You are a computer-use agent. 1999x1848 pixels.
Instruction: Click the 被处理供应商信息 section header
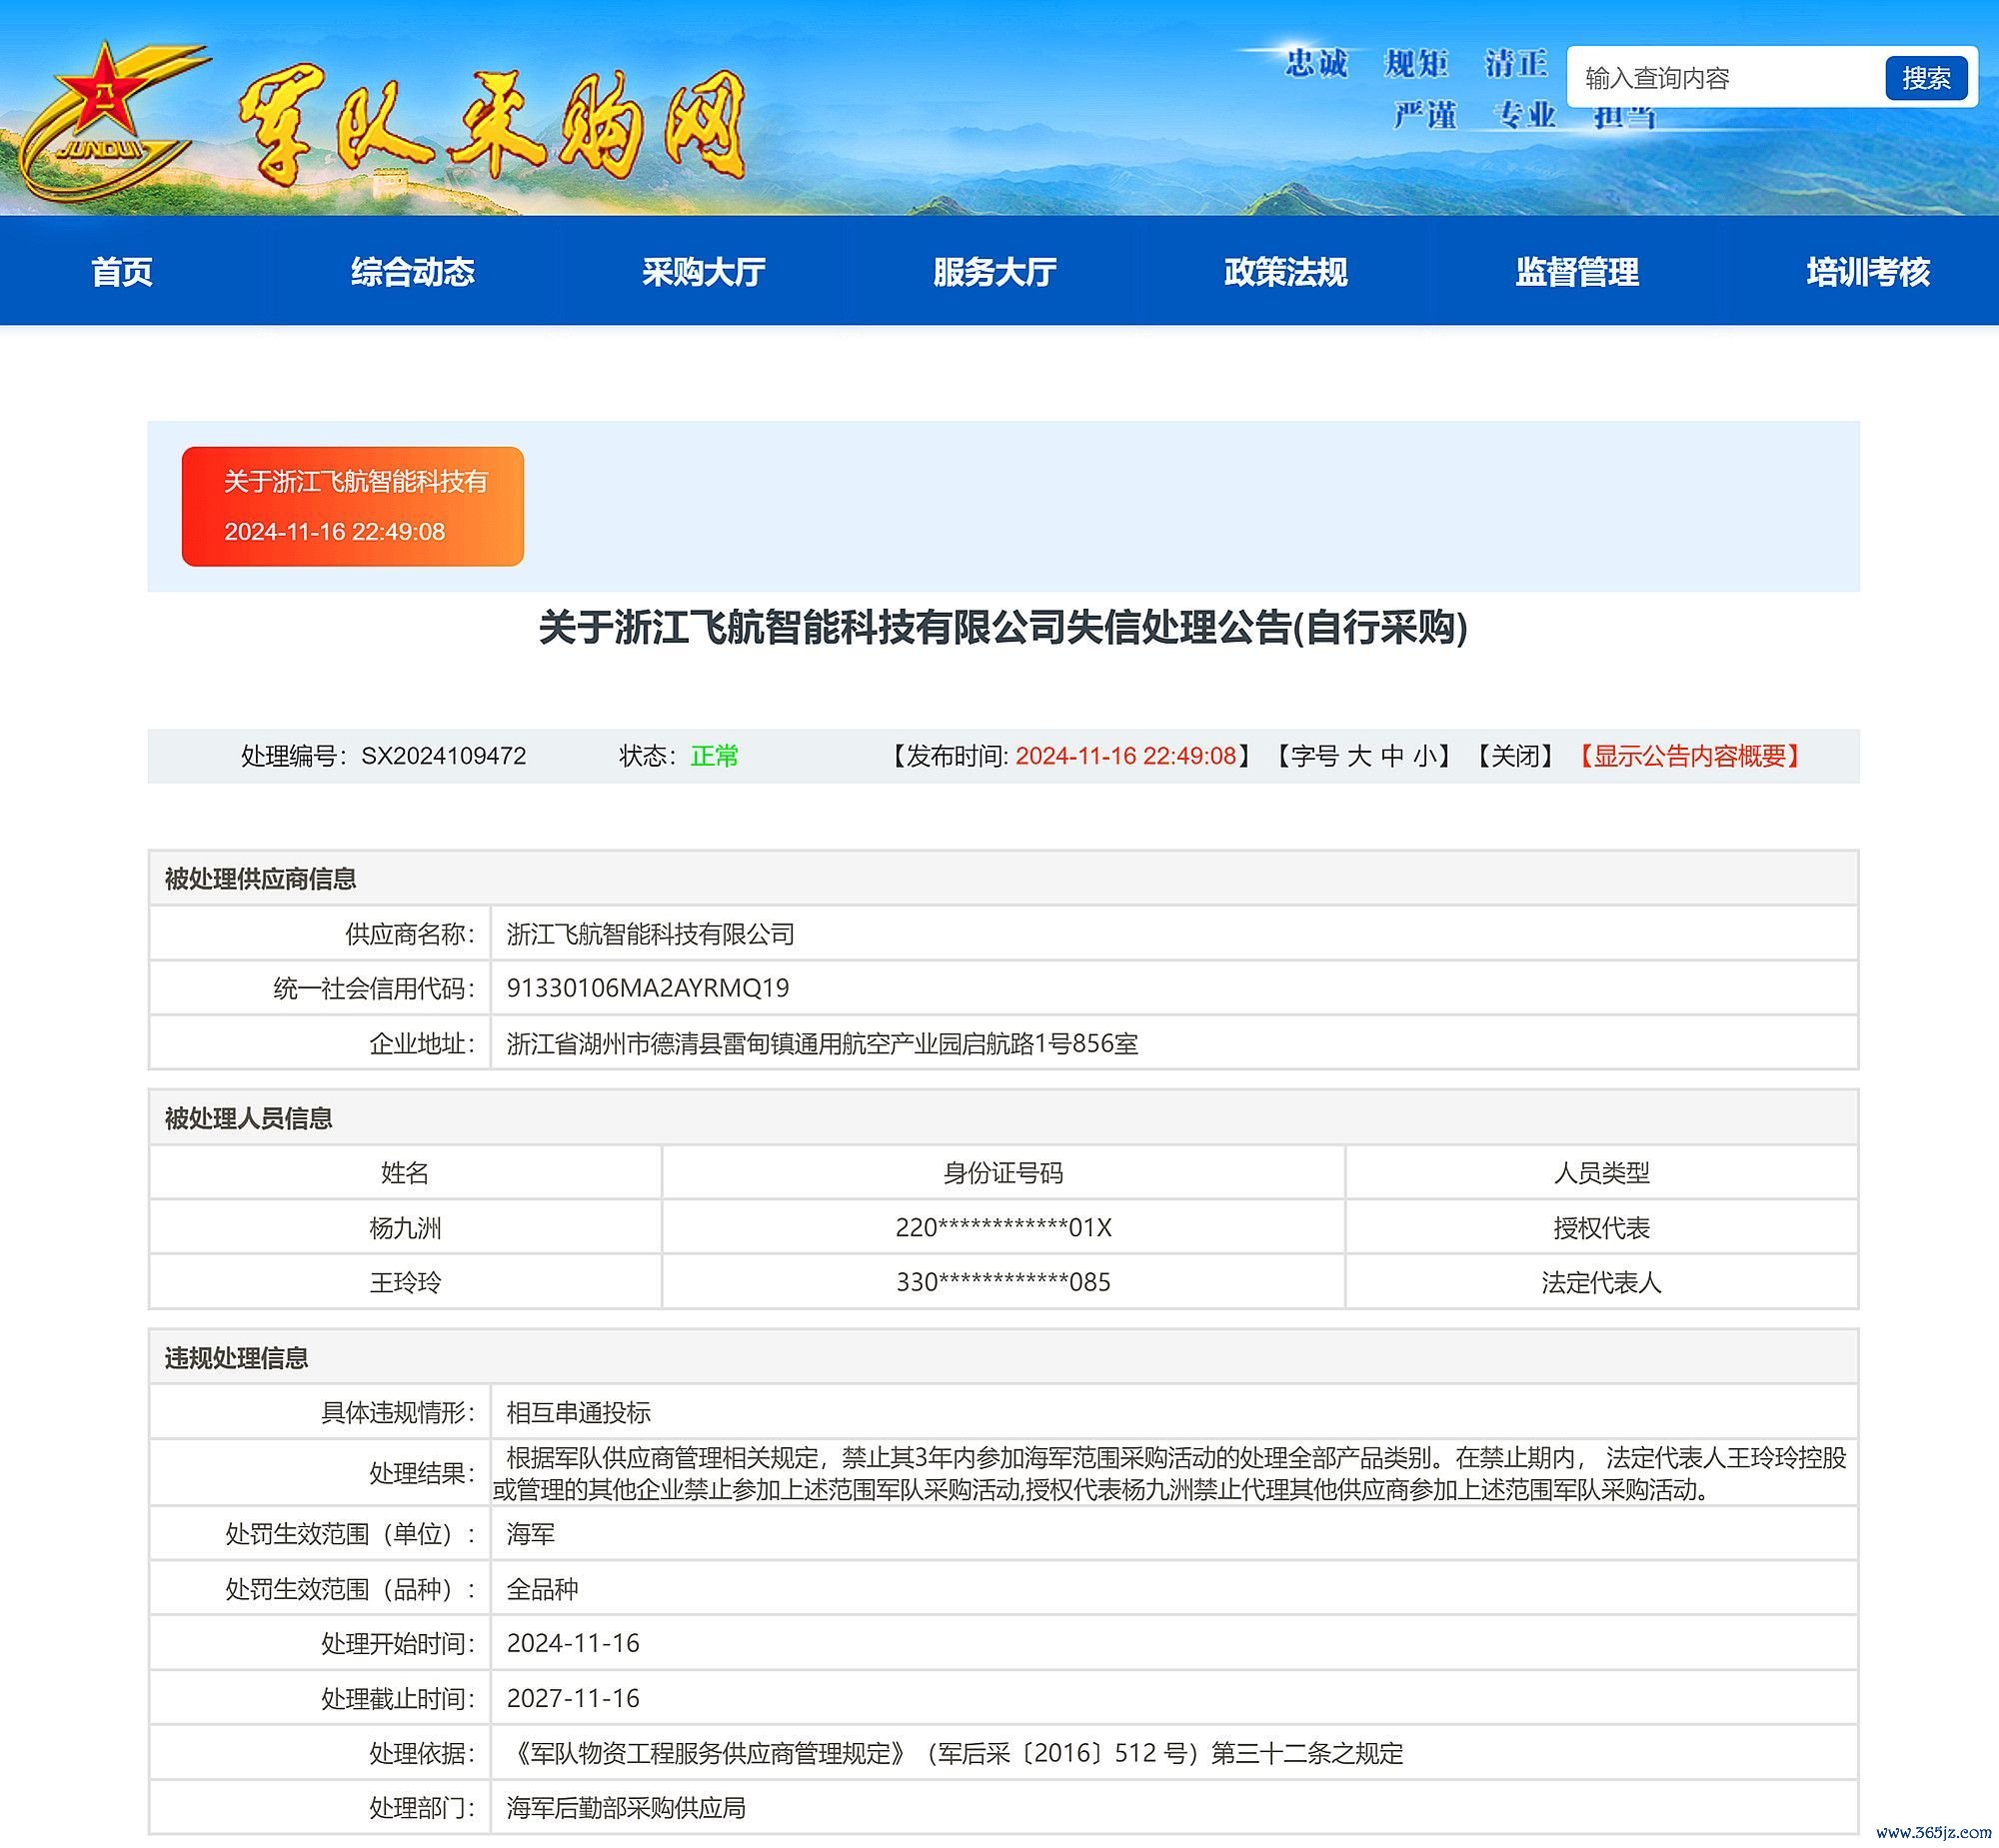click(x=1003, y=879)
